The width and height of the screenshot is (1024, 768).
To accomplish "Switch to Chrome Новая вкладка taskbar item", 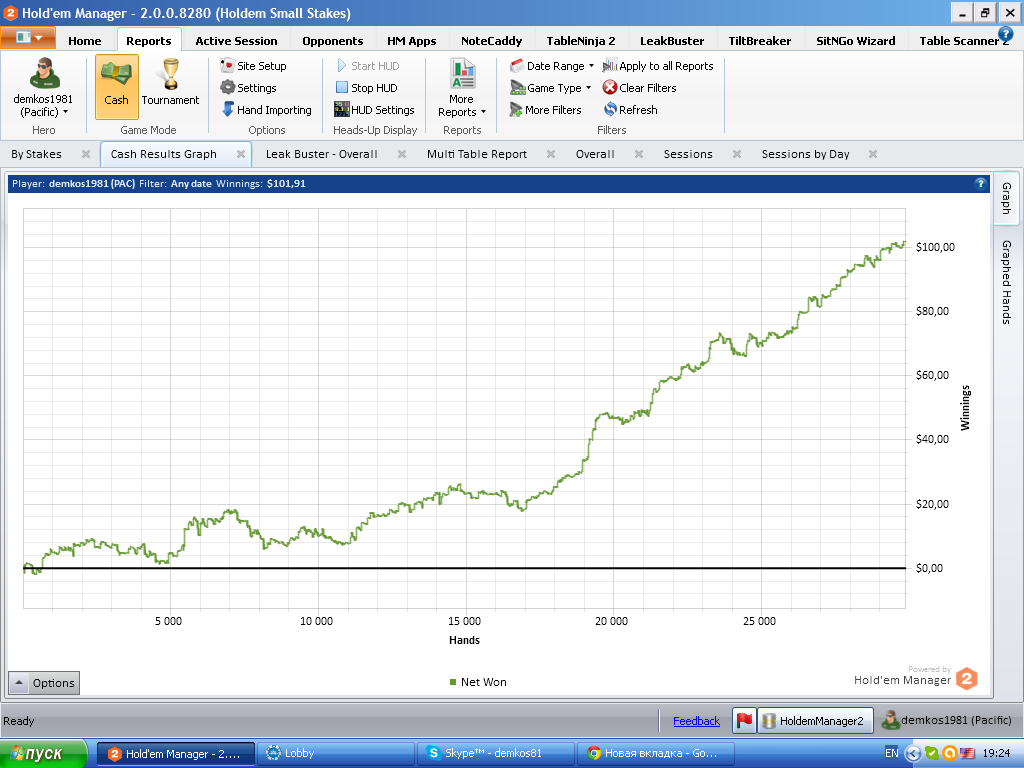I will [656, 754].
